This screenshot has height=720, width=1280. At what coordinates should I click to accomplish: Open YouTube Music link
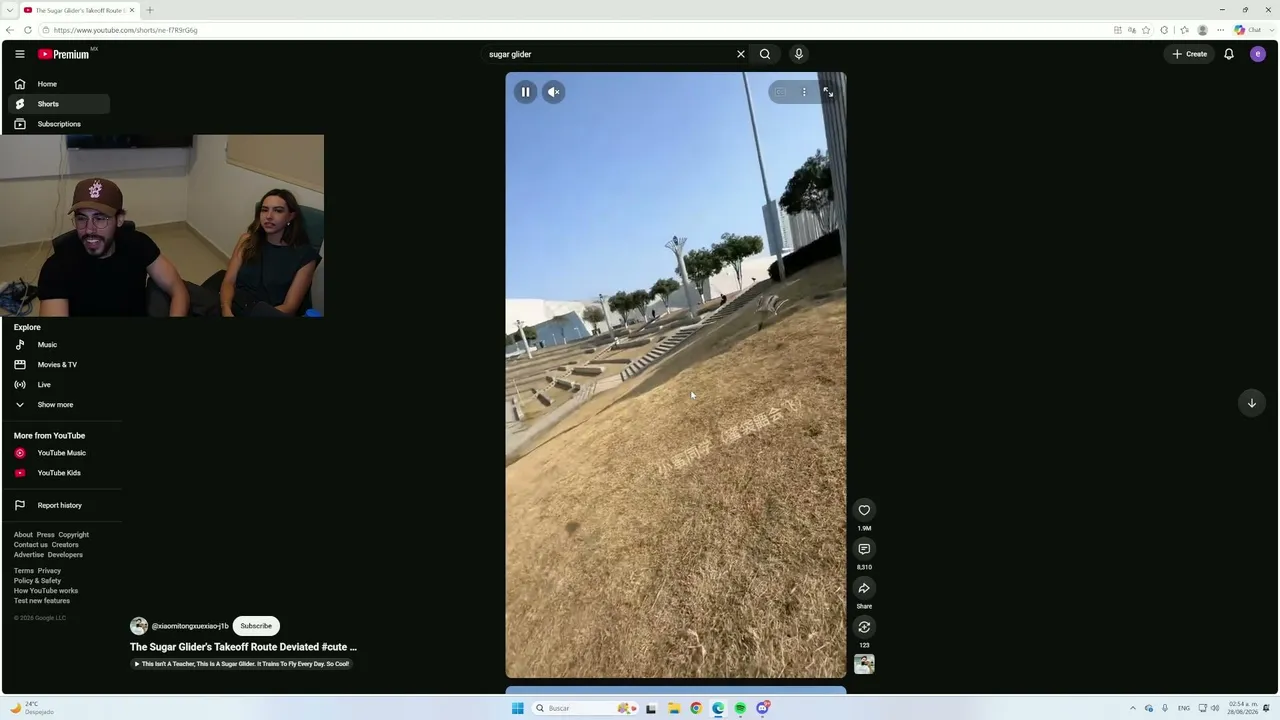pyautogui.click(x=59, y=453)
